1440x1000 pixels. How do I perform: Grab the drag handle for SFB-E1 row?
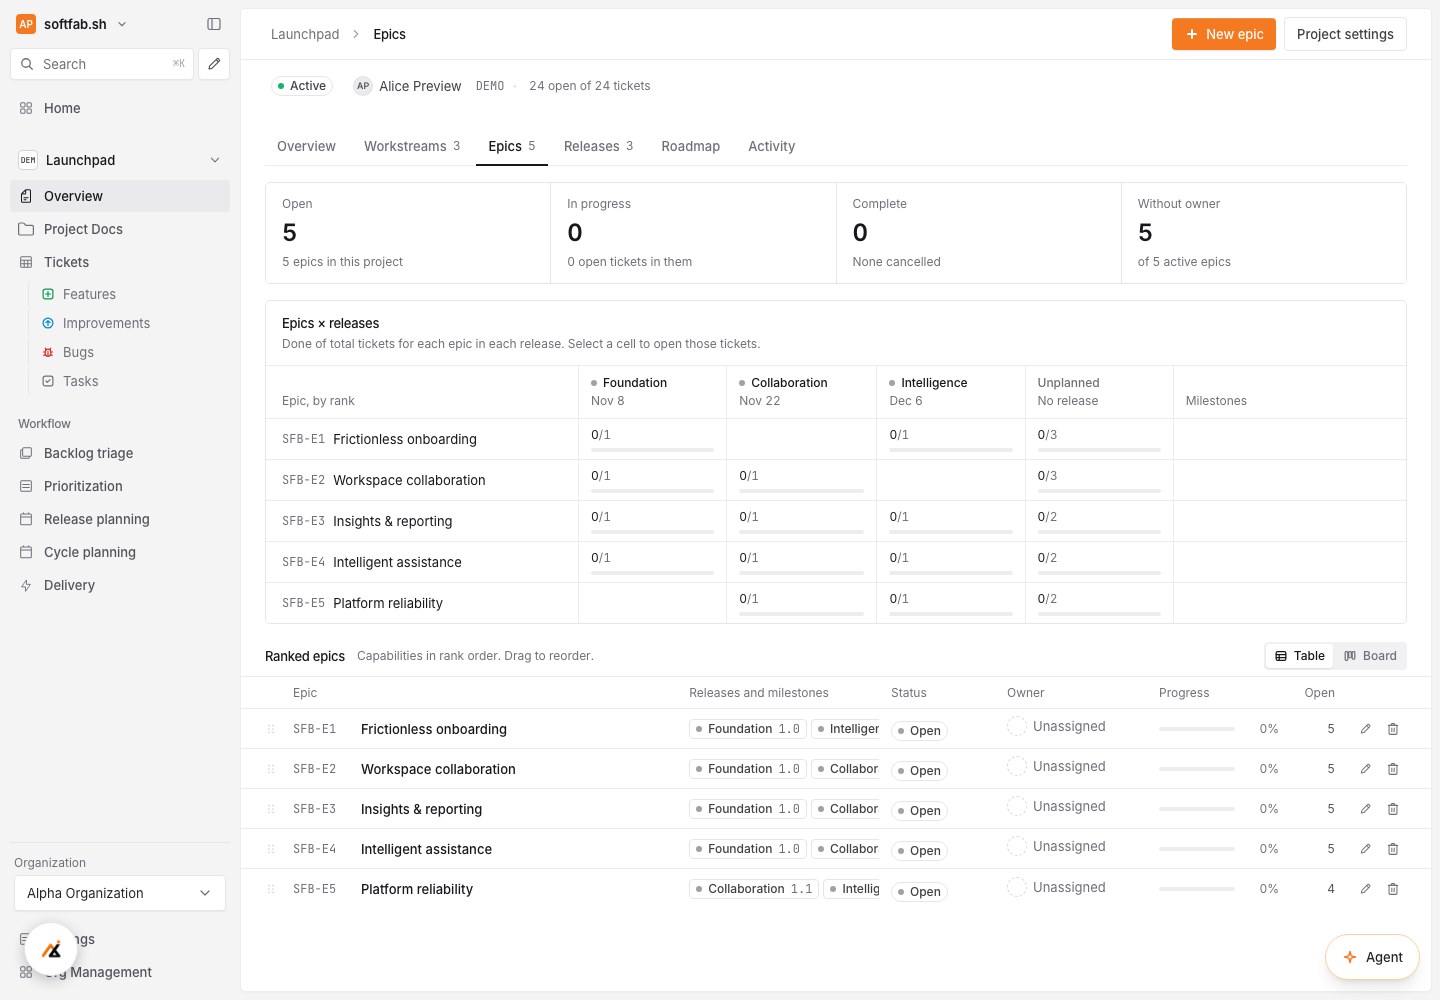point(271,729)
